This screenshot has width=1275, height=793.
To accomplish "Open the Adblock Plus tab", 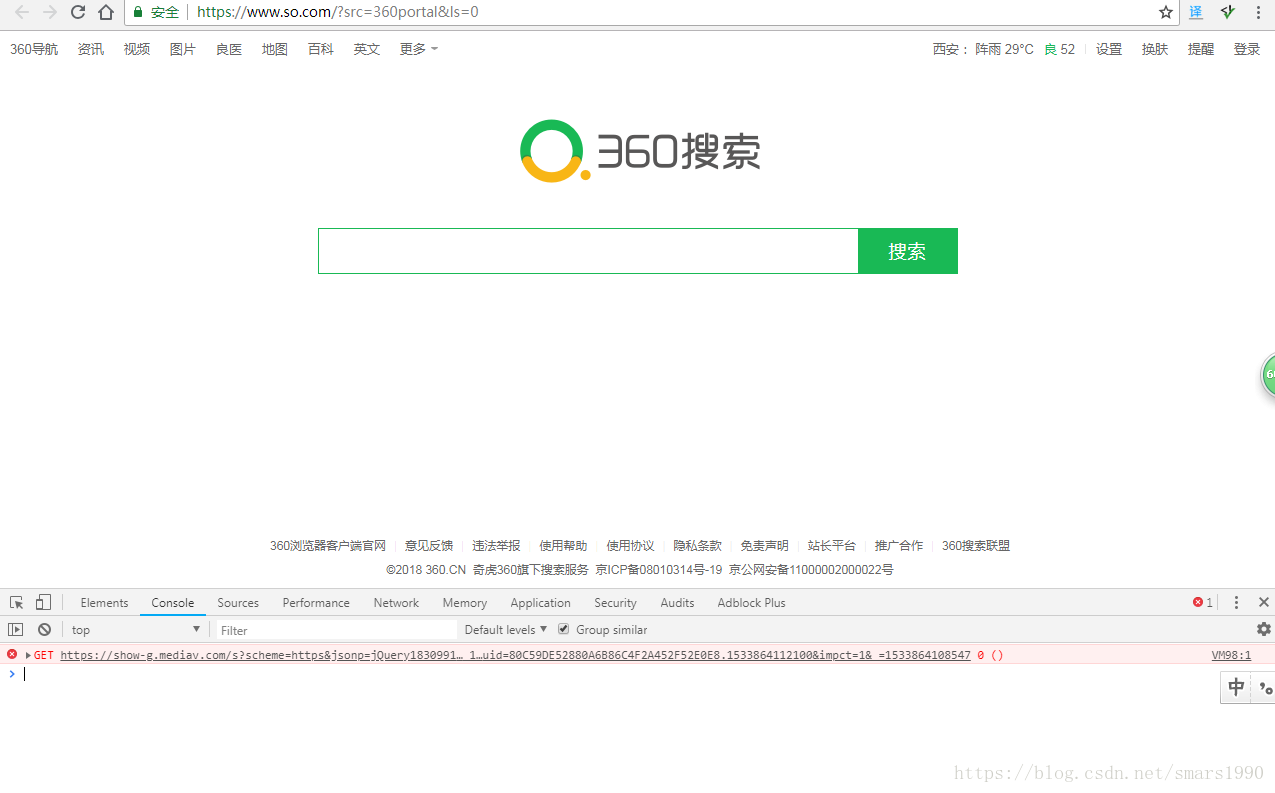I will pos(751,602).
